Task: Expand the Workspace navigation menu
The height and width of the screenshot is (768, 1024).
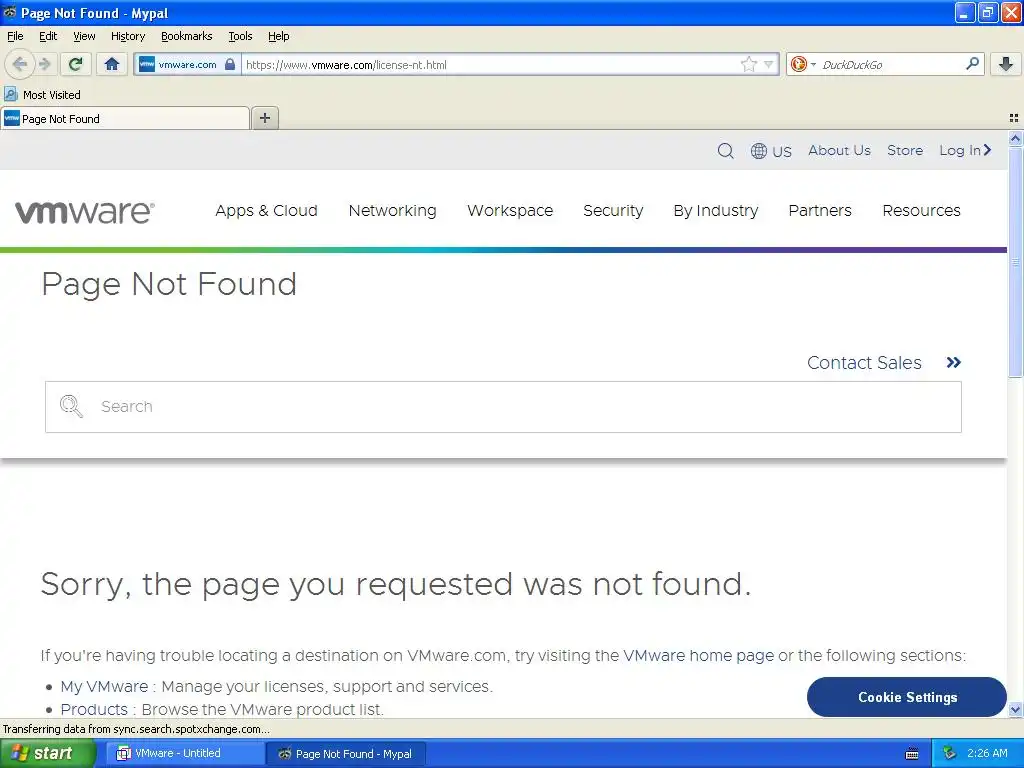Action: (510, 211)
